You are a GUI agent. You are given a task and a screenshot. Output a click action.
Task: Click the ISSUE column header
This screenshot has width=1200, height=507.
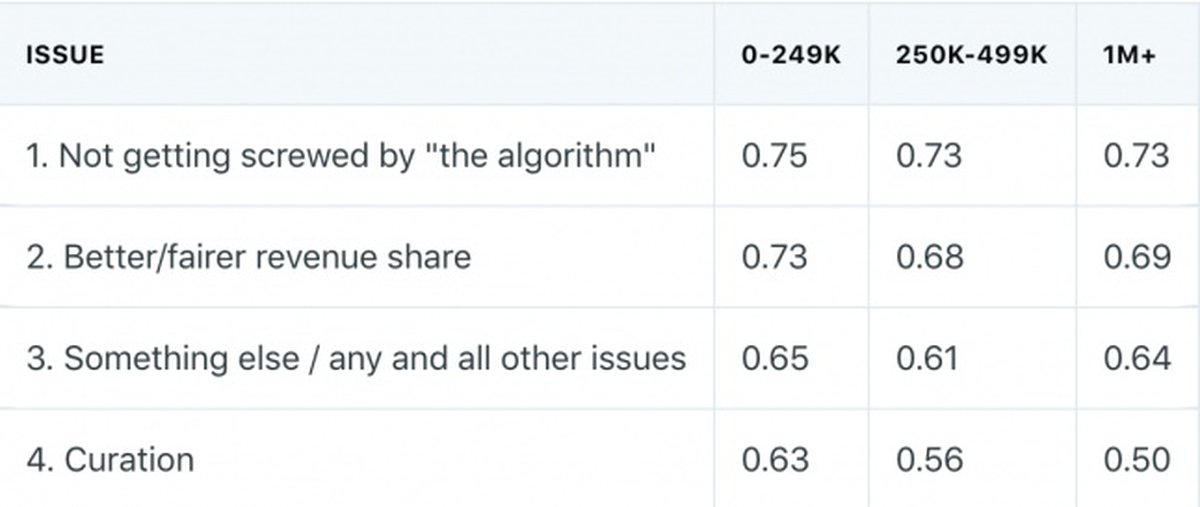[65, 56]
